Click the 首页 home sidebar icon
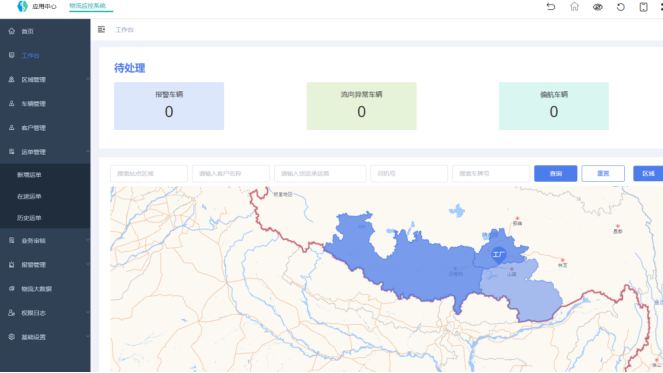Viewport: 663px width, 373px height. click(x=11, y=31)
